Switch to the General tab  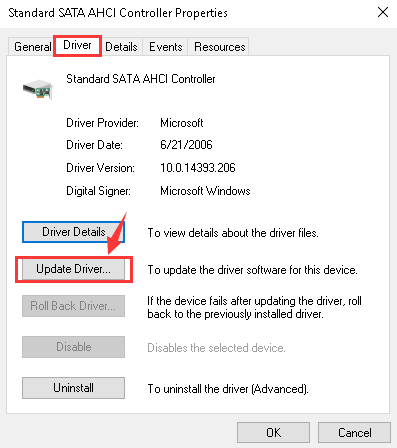tap(32, 47)
